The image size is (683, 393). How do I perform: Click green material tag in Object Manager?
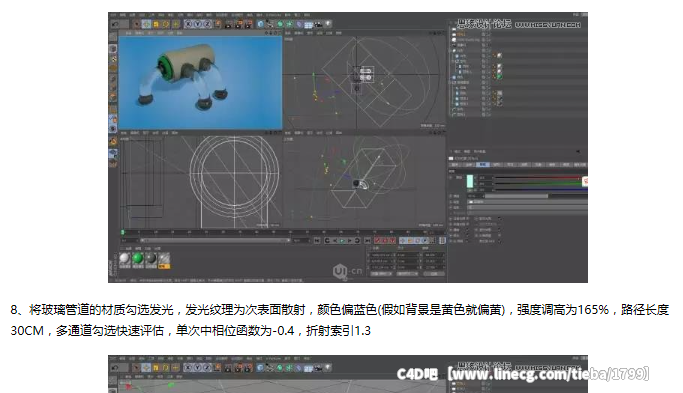pos(500,77)
